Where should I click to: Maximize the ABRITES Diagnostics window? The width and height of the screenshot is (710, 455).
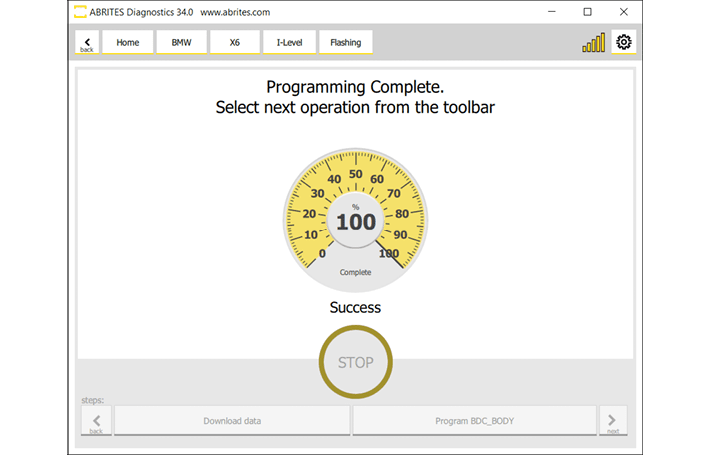click(x=587, y=13)
